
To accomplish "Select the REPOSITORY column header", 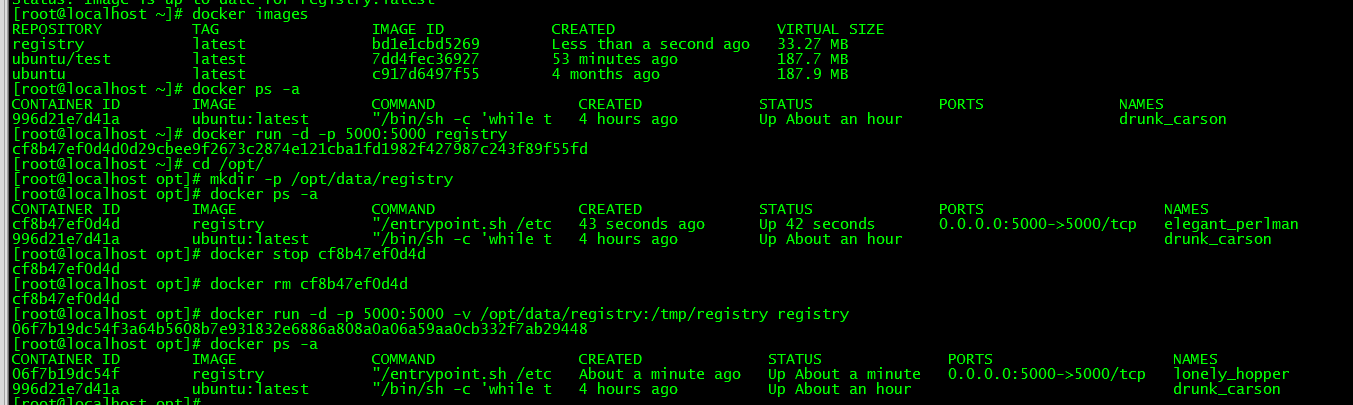I will [57, 29].
